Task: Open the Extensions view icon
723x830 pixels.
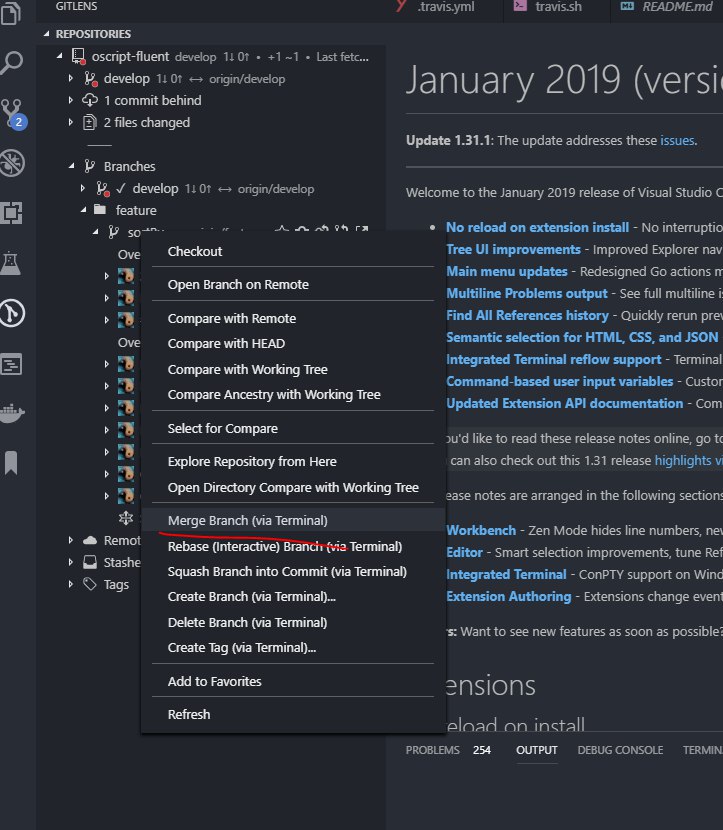Action: [x=12, y=212]
